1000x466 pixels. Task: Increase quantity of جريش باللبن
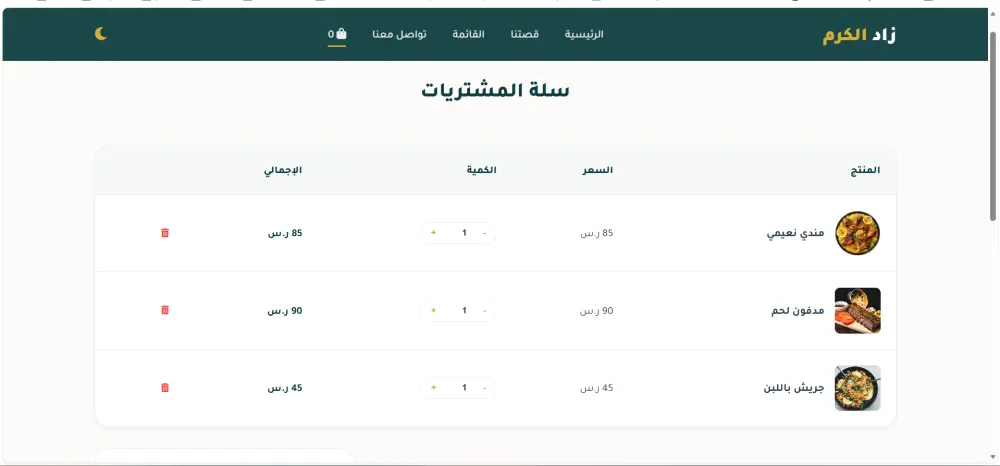point(434,388)
